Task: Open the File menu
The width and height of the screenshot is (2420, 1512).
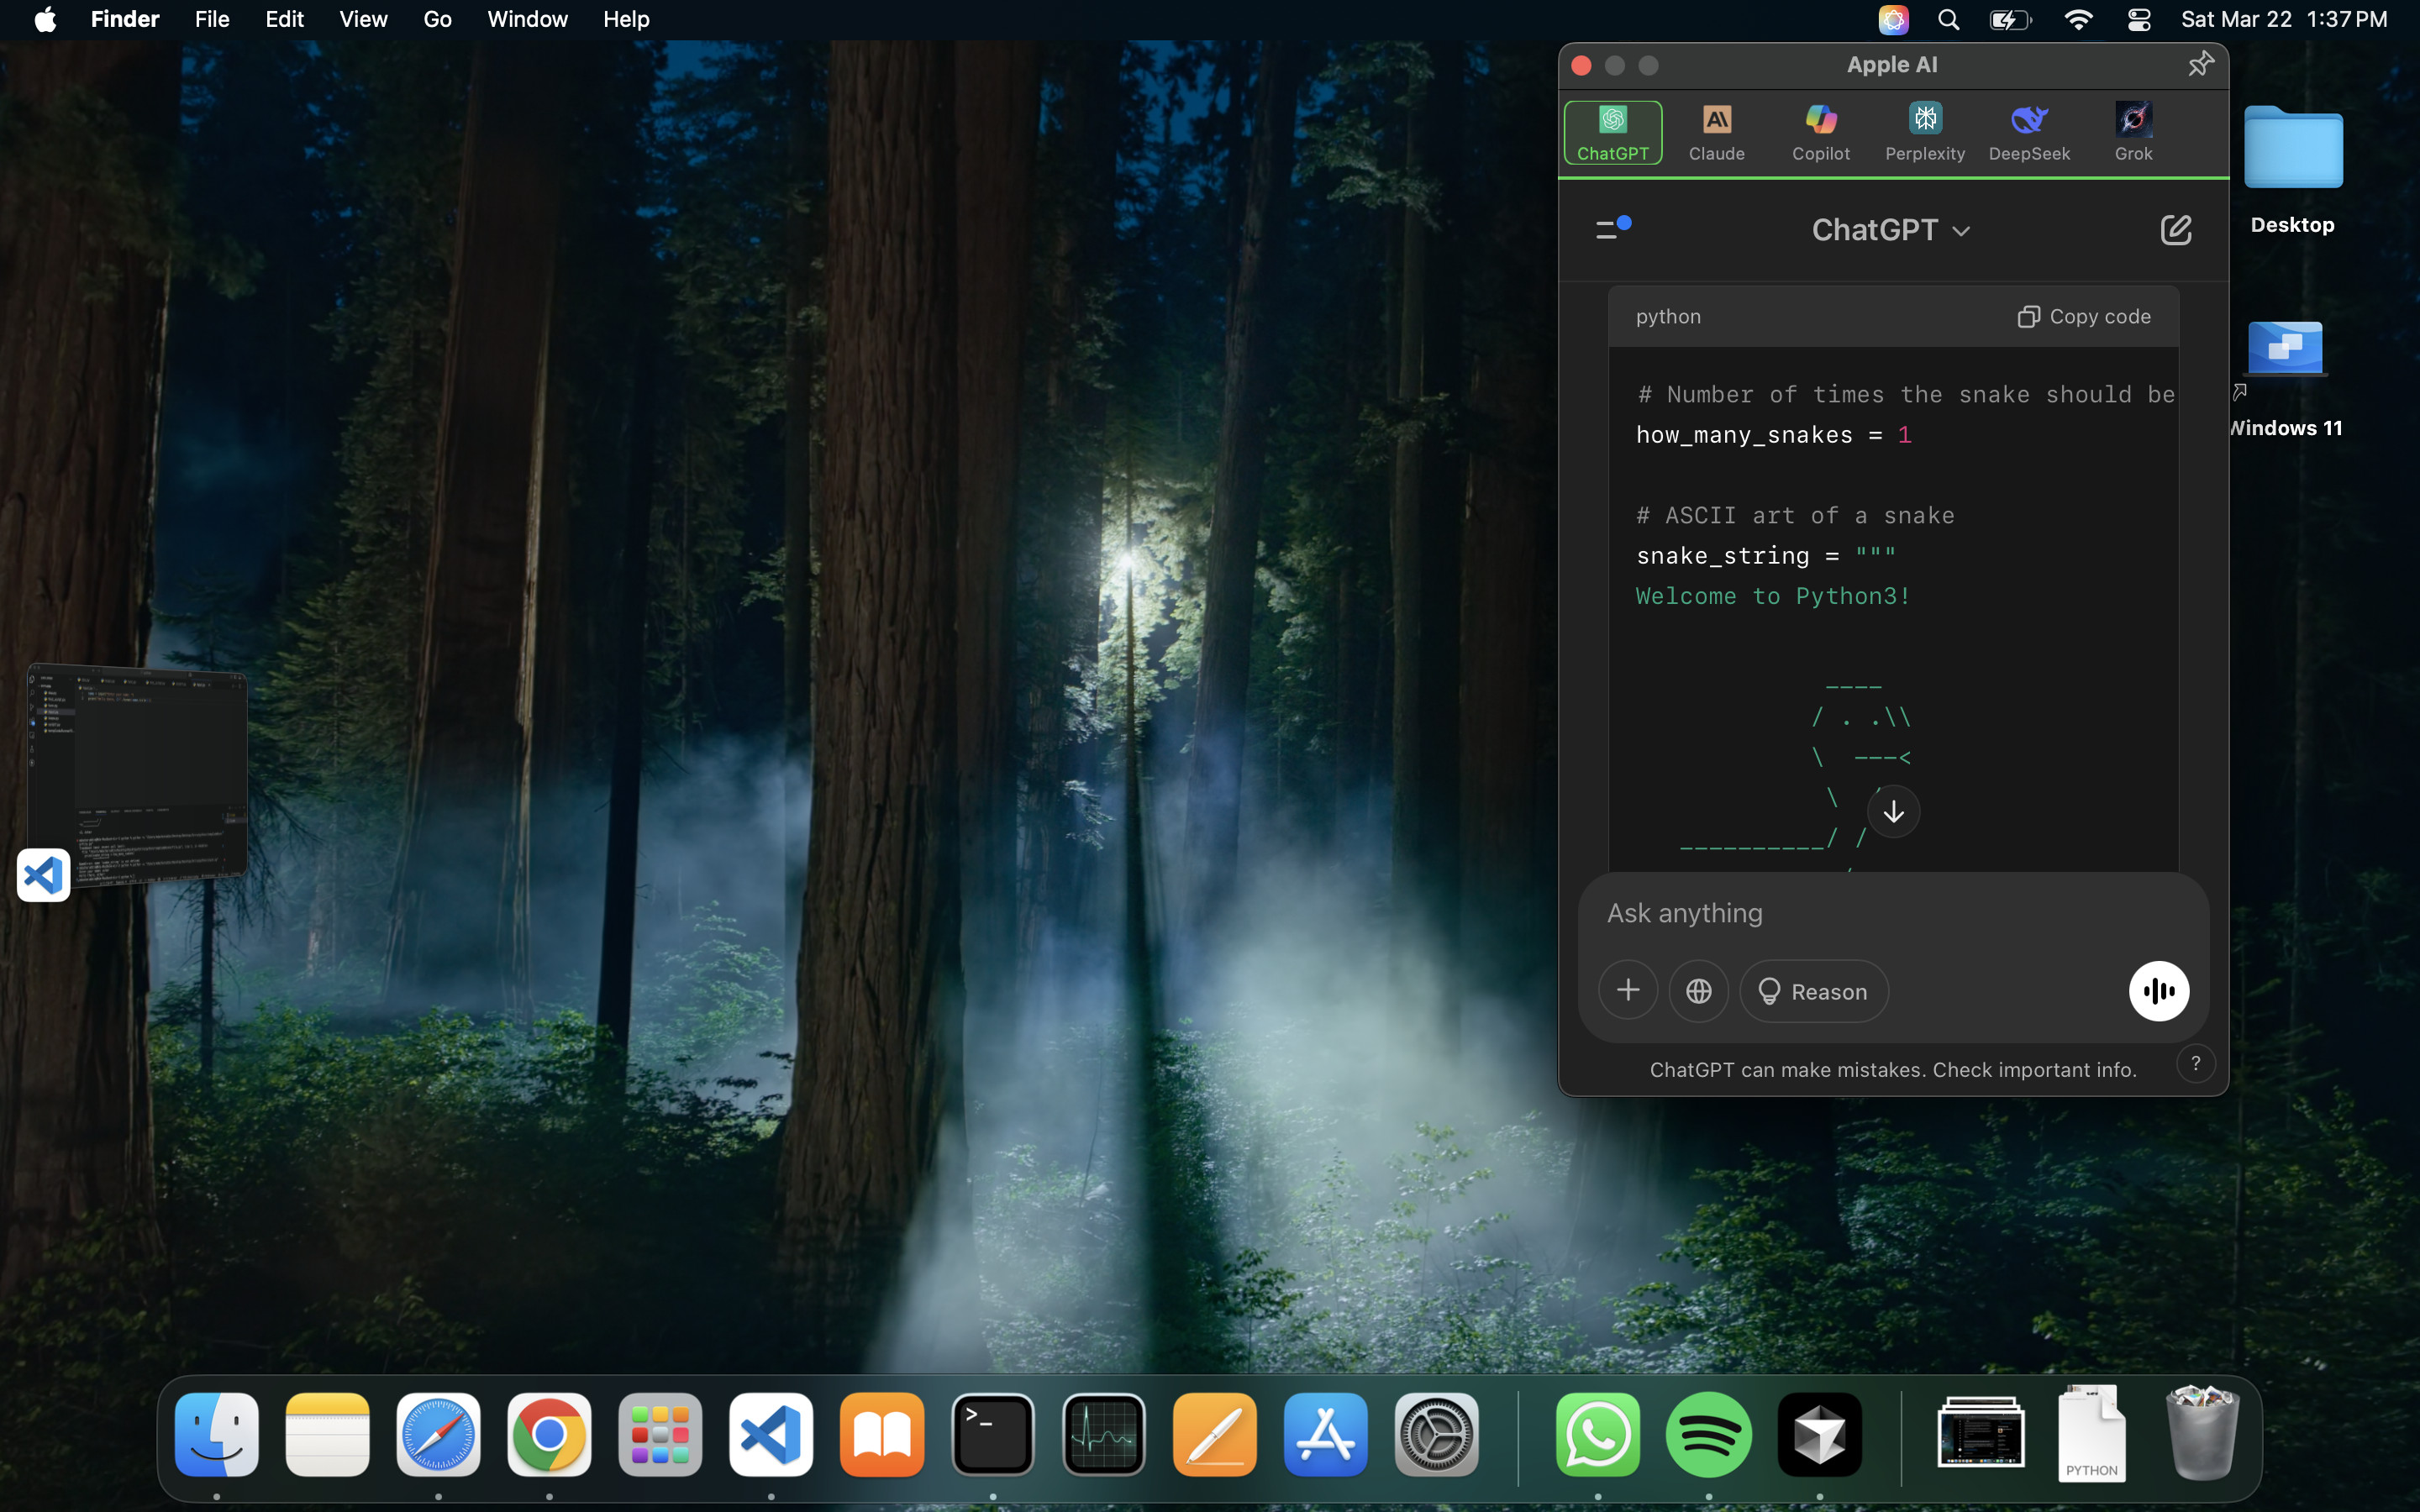Action: point(212,19)
